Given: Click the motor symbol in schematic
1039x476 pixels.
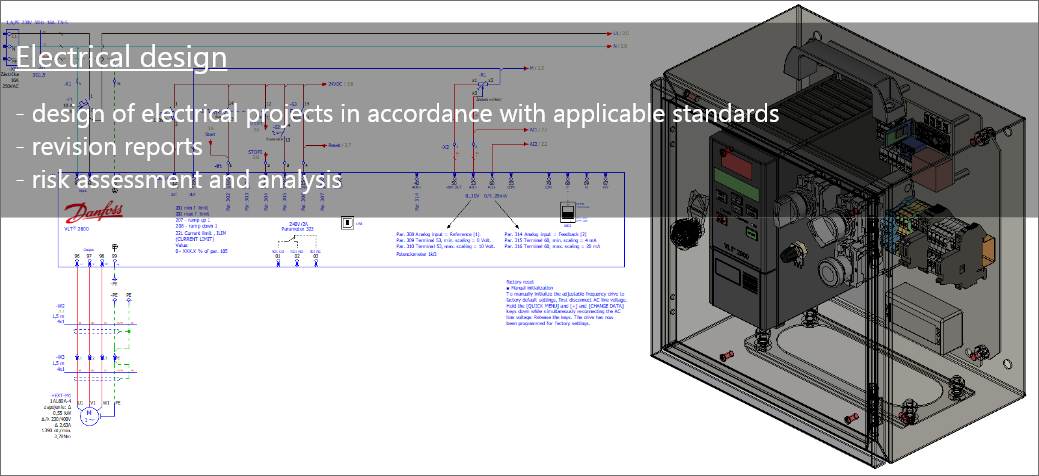Looking at the screenshot, I should [89, 416].
